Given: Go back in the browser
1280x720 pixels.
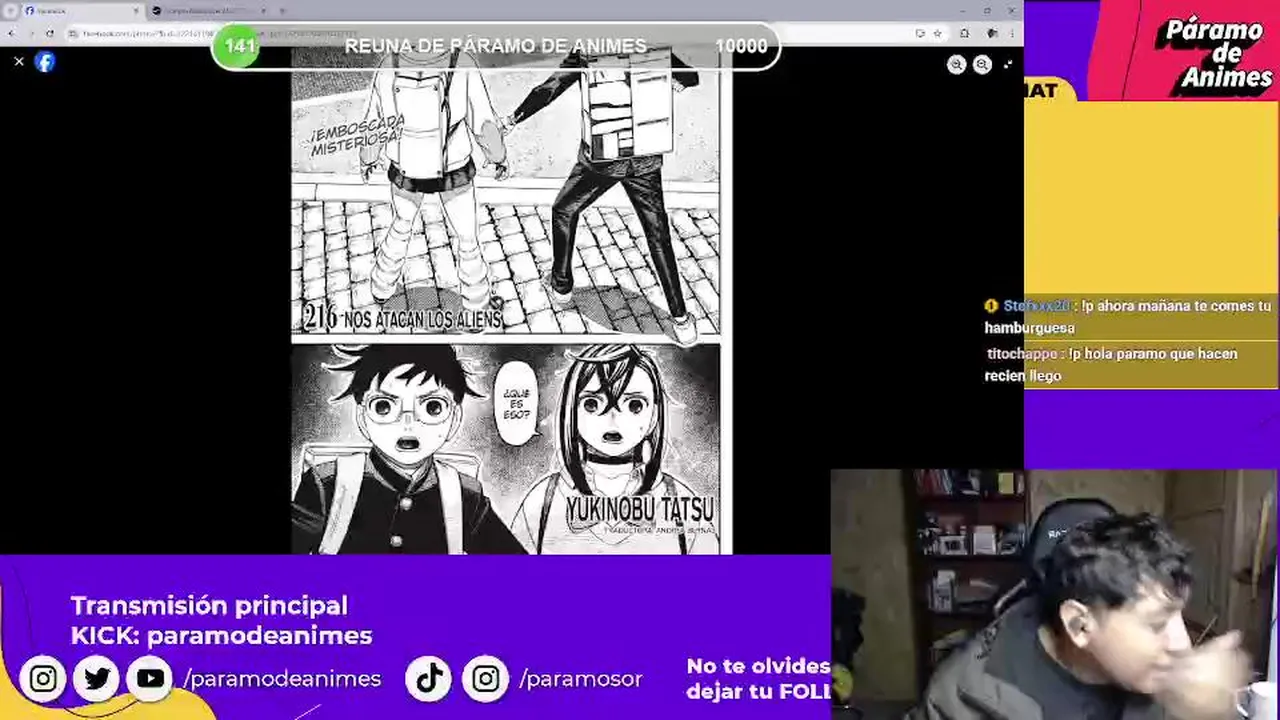Looking at the screenshot, I should [x=11, y=33].
